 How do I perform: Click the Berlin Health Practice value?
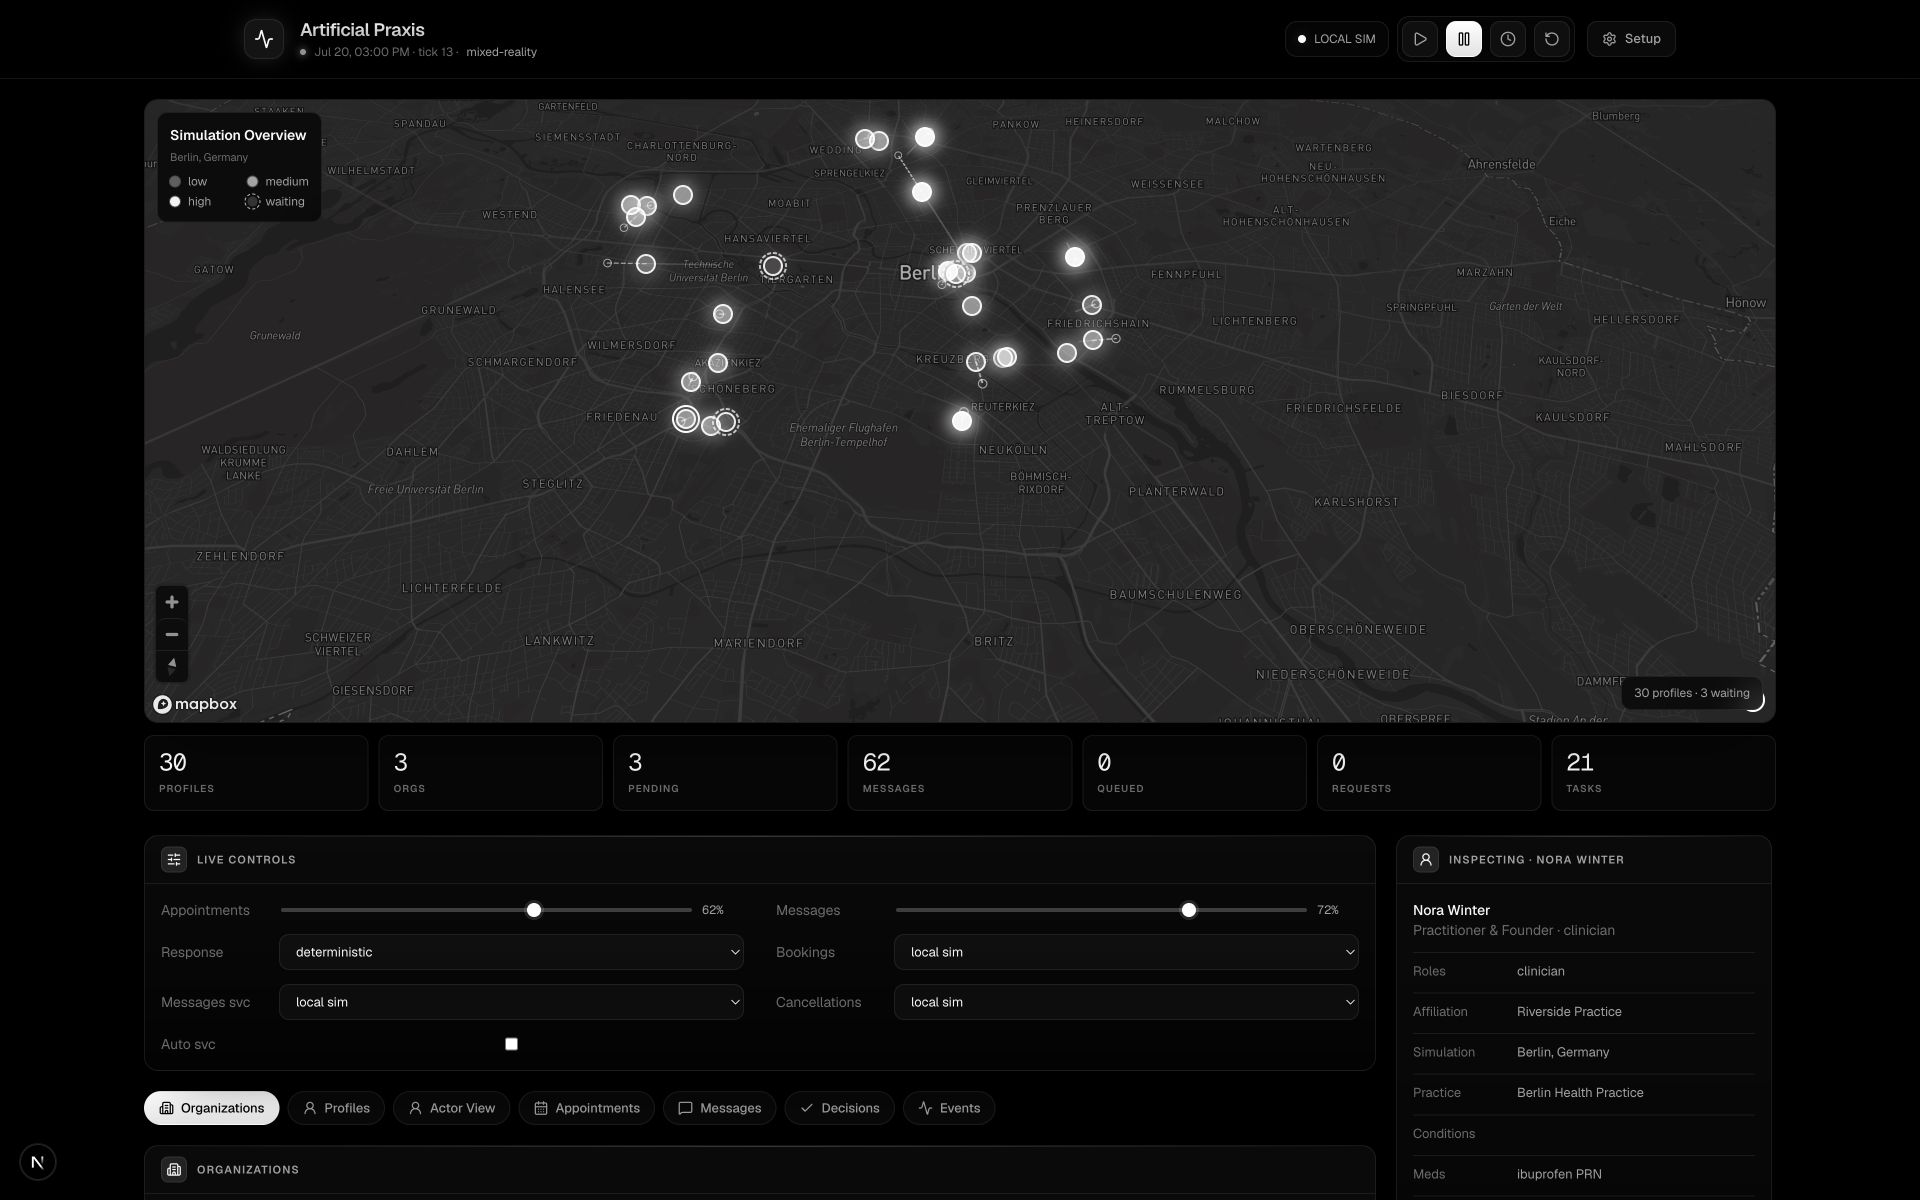1580,1093
